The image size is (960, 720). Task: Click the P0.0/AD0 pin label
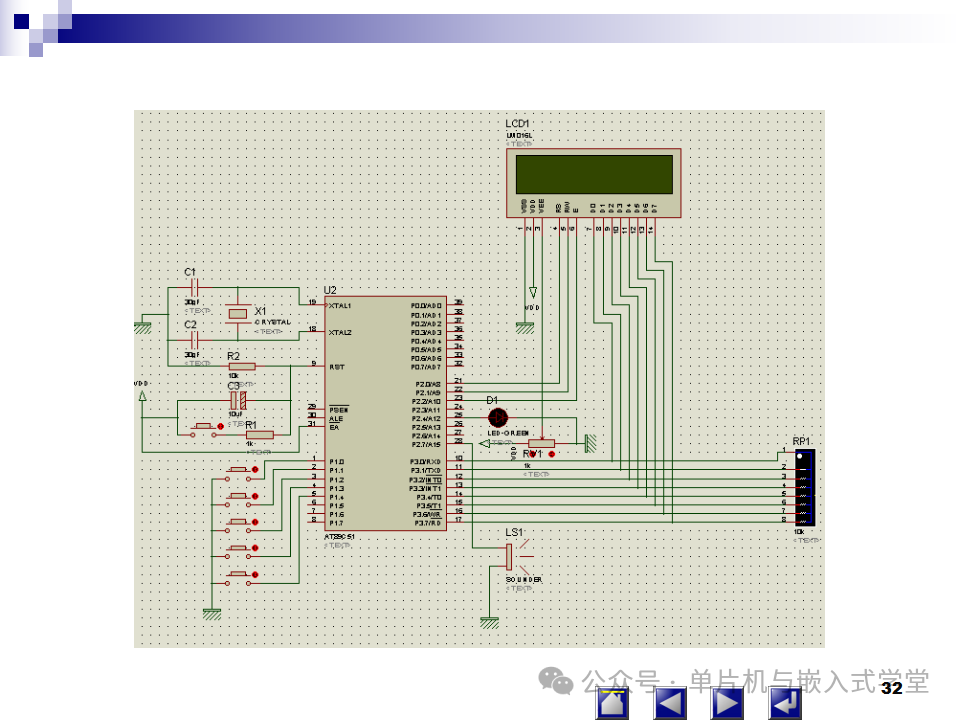coord(426,306)
